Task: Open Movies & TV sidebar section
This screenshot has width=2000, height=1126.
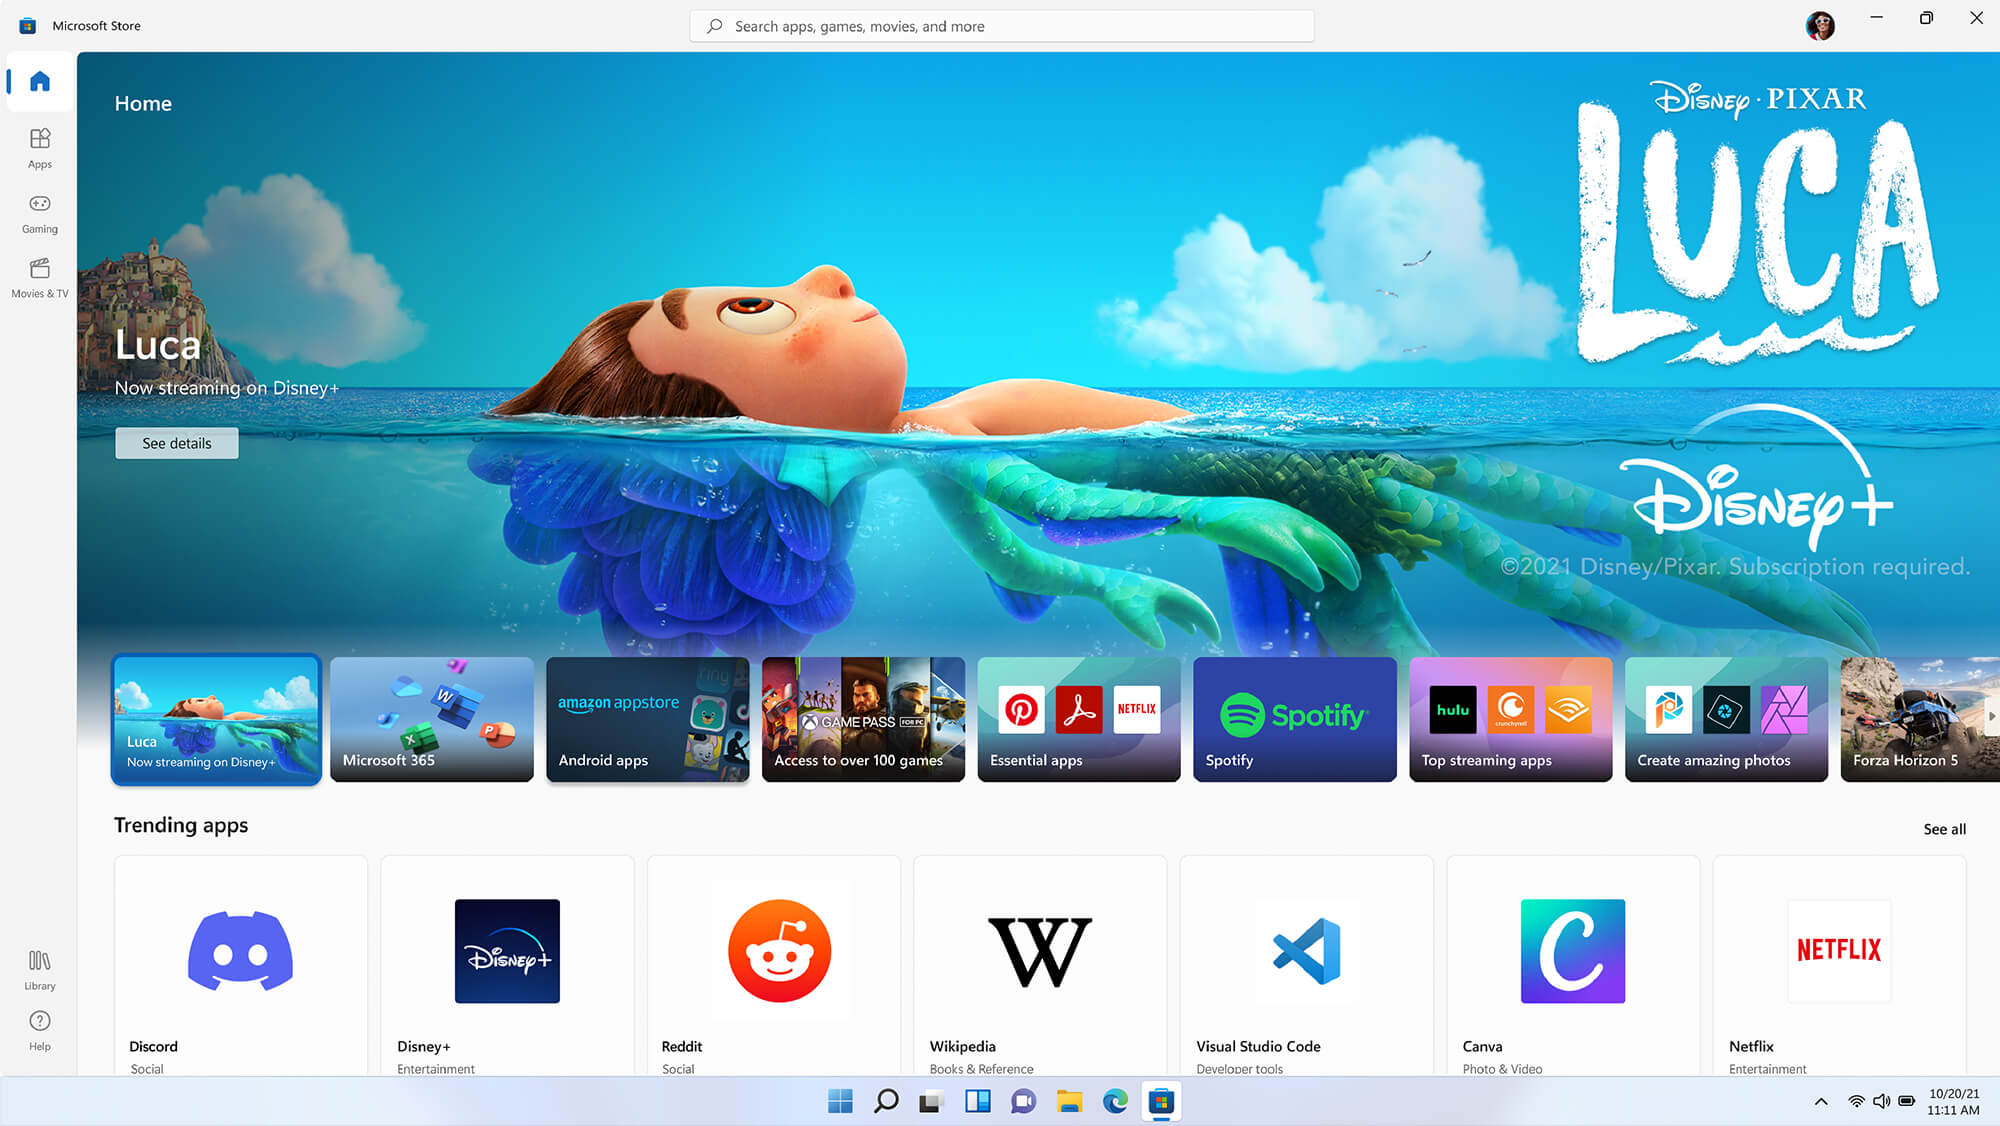Action: pos(40,277)
